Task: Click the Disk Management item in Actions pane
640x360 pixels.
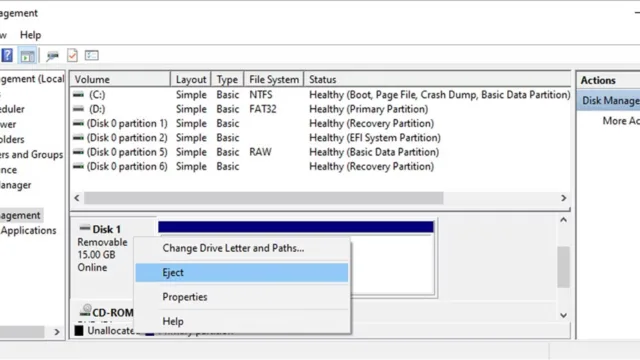Action: pyautogui.click(x=610, y=100)
